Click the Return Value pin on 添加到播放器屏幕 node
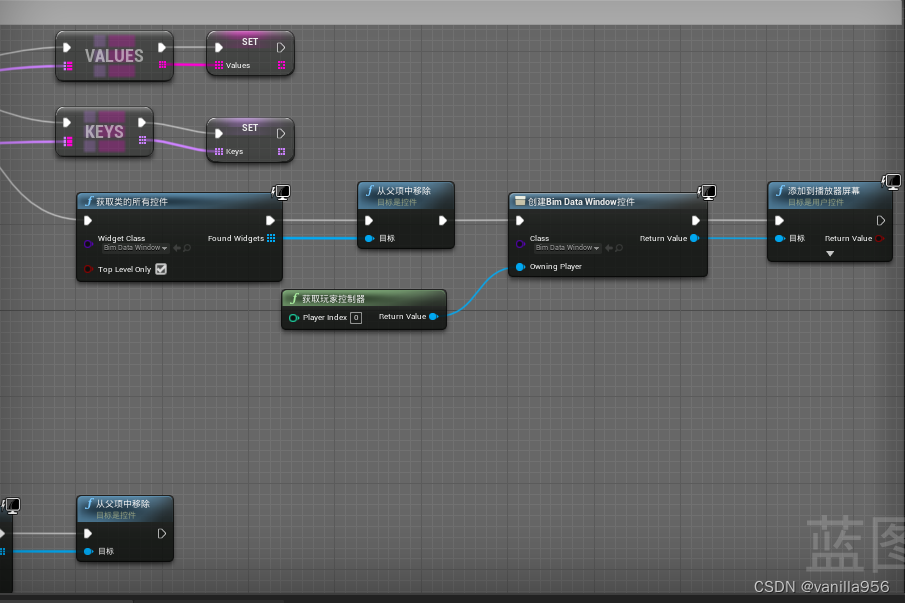This screenshot has width=905, height=603. click(x=879, y=239)
